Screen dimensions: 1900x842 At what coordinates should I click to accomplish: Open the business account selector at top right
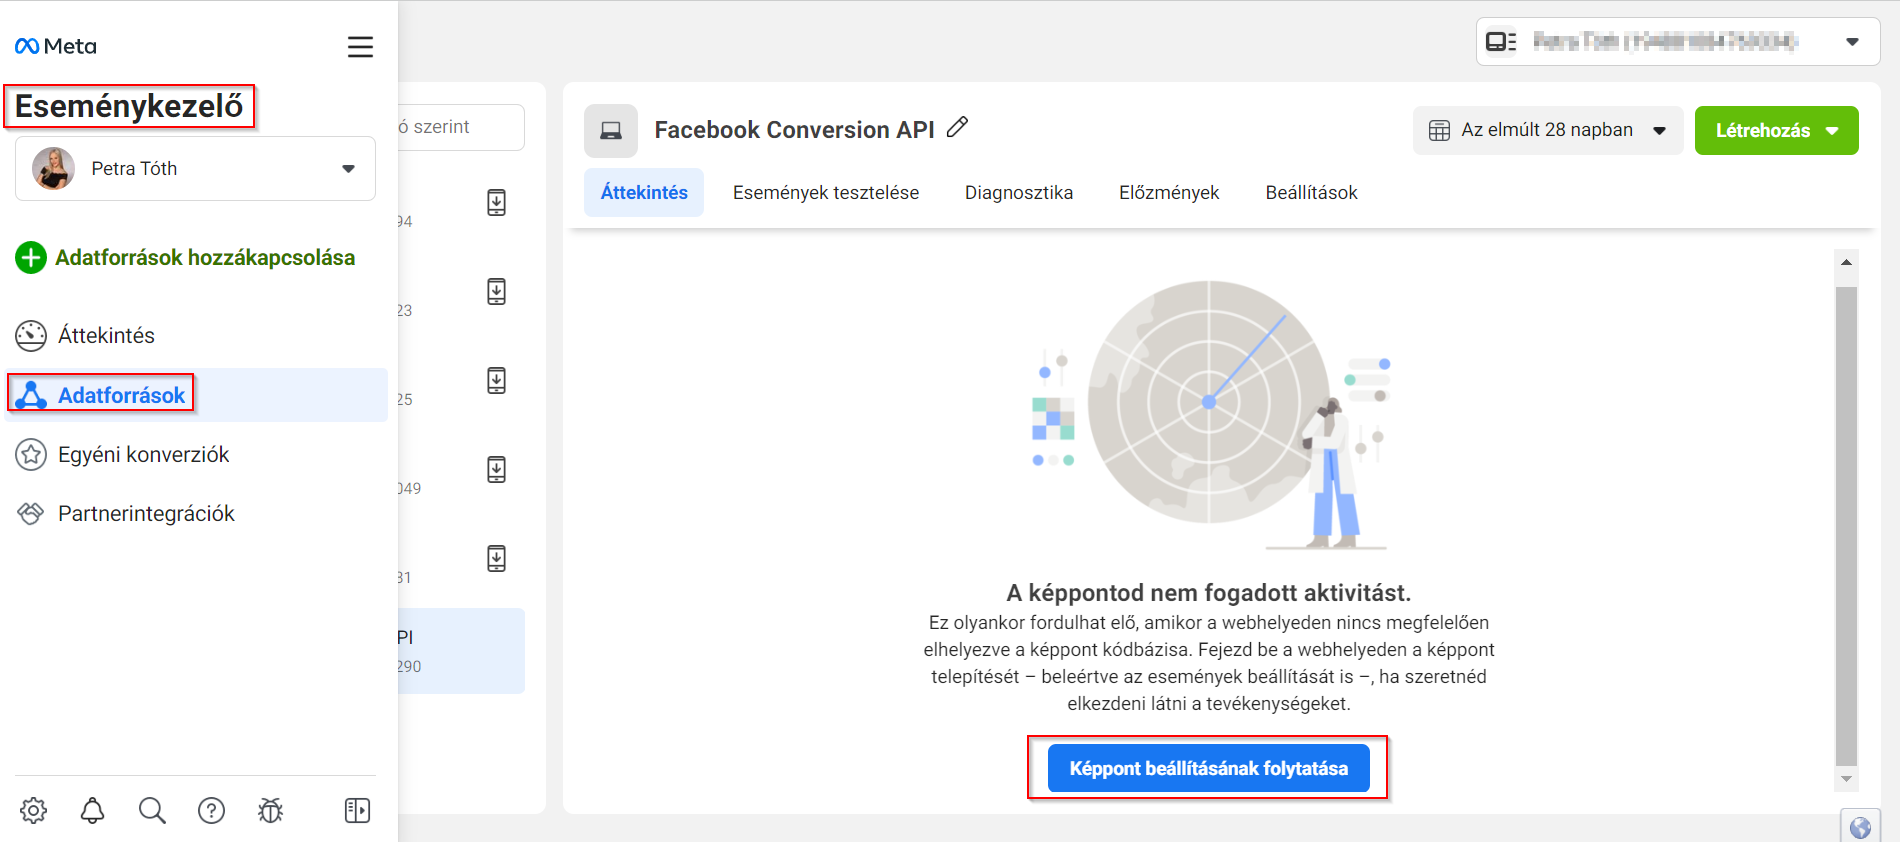[1677, 42]
